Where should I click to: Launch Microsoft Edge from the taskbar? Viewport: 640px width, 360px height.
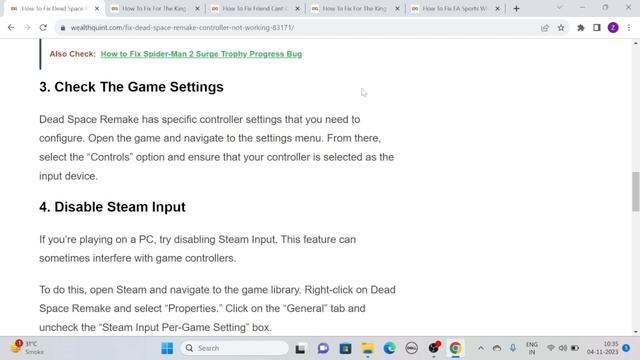coord(389,348)
